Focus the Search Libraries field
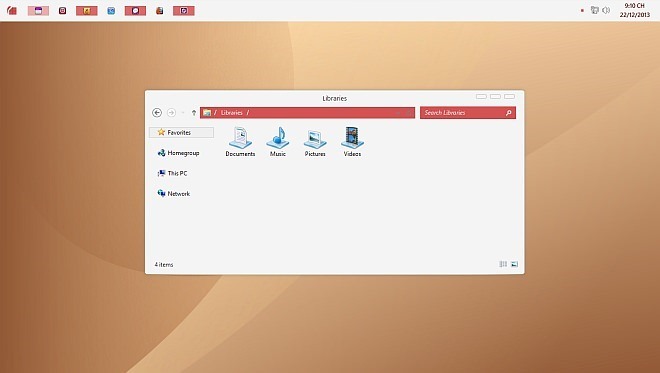This screenshot has width=660, height=373. click(468, 112)
